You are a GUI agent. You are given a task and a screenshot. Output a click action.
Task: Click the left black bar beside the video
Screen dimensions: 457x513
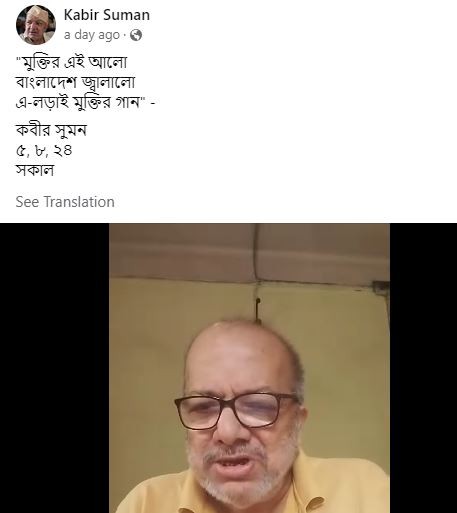[54, 368]
